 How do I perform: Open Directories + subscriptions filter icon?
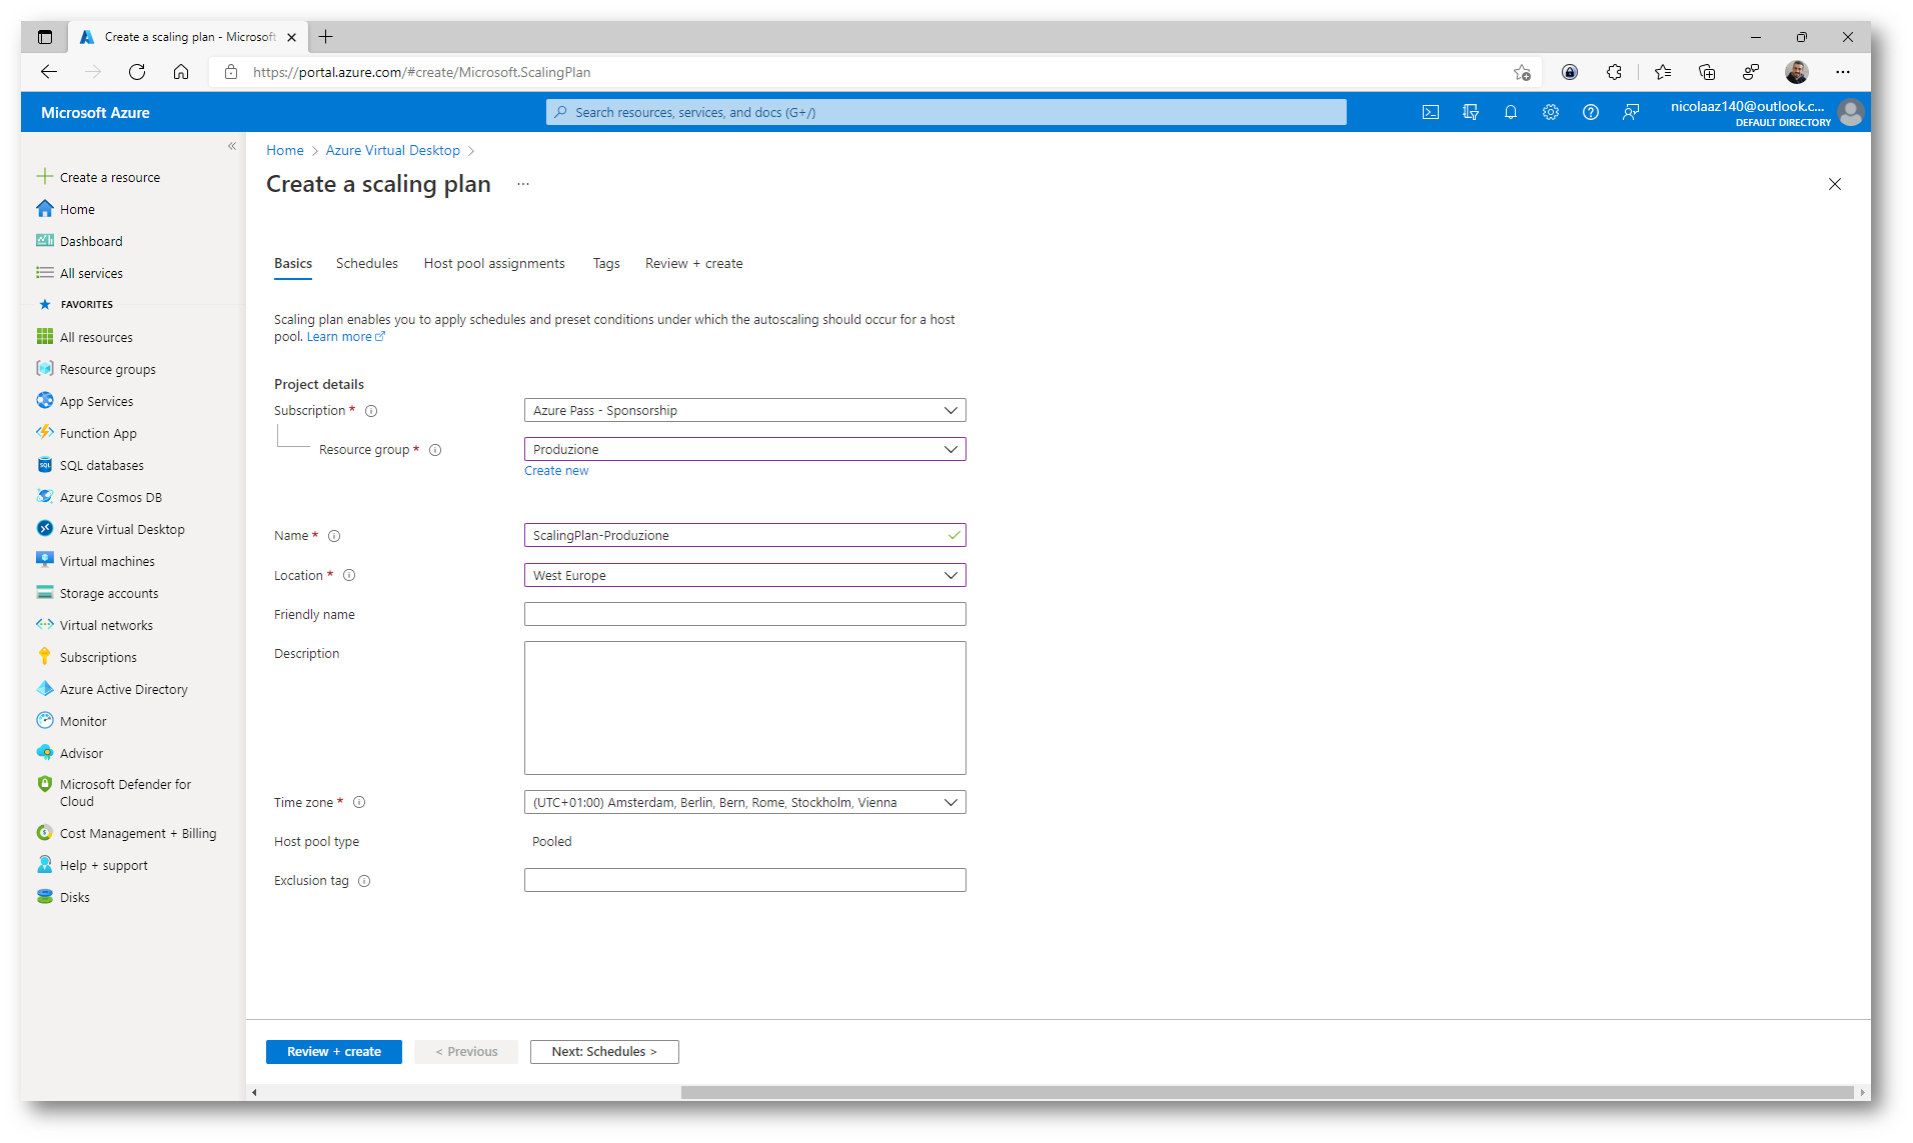click(x=1470, y=112)
